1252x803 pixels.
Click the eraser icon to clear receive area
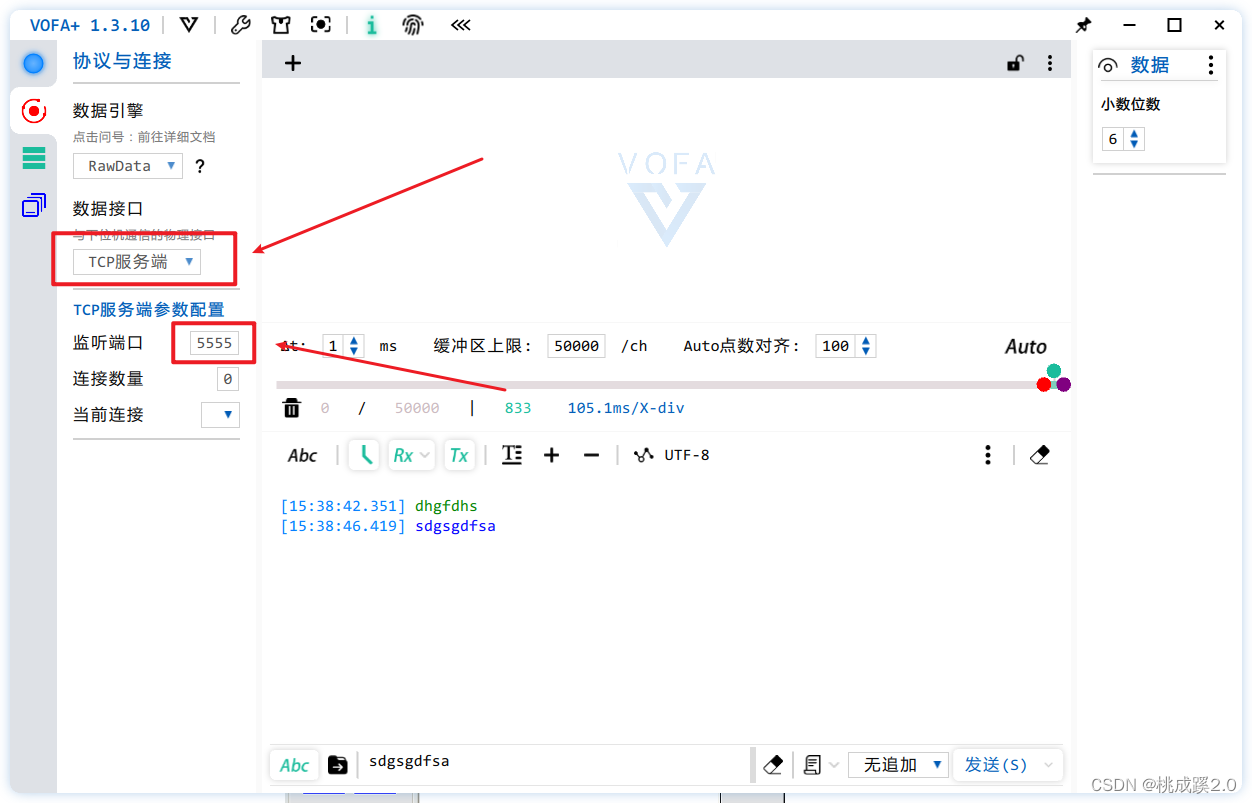[1039, 454]
